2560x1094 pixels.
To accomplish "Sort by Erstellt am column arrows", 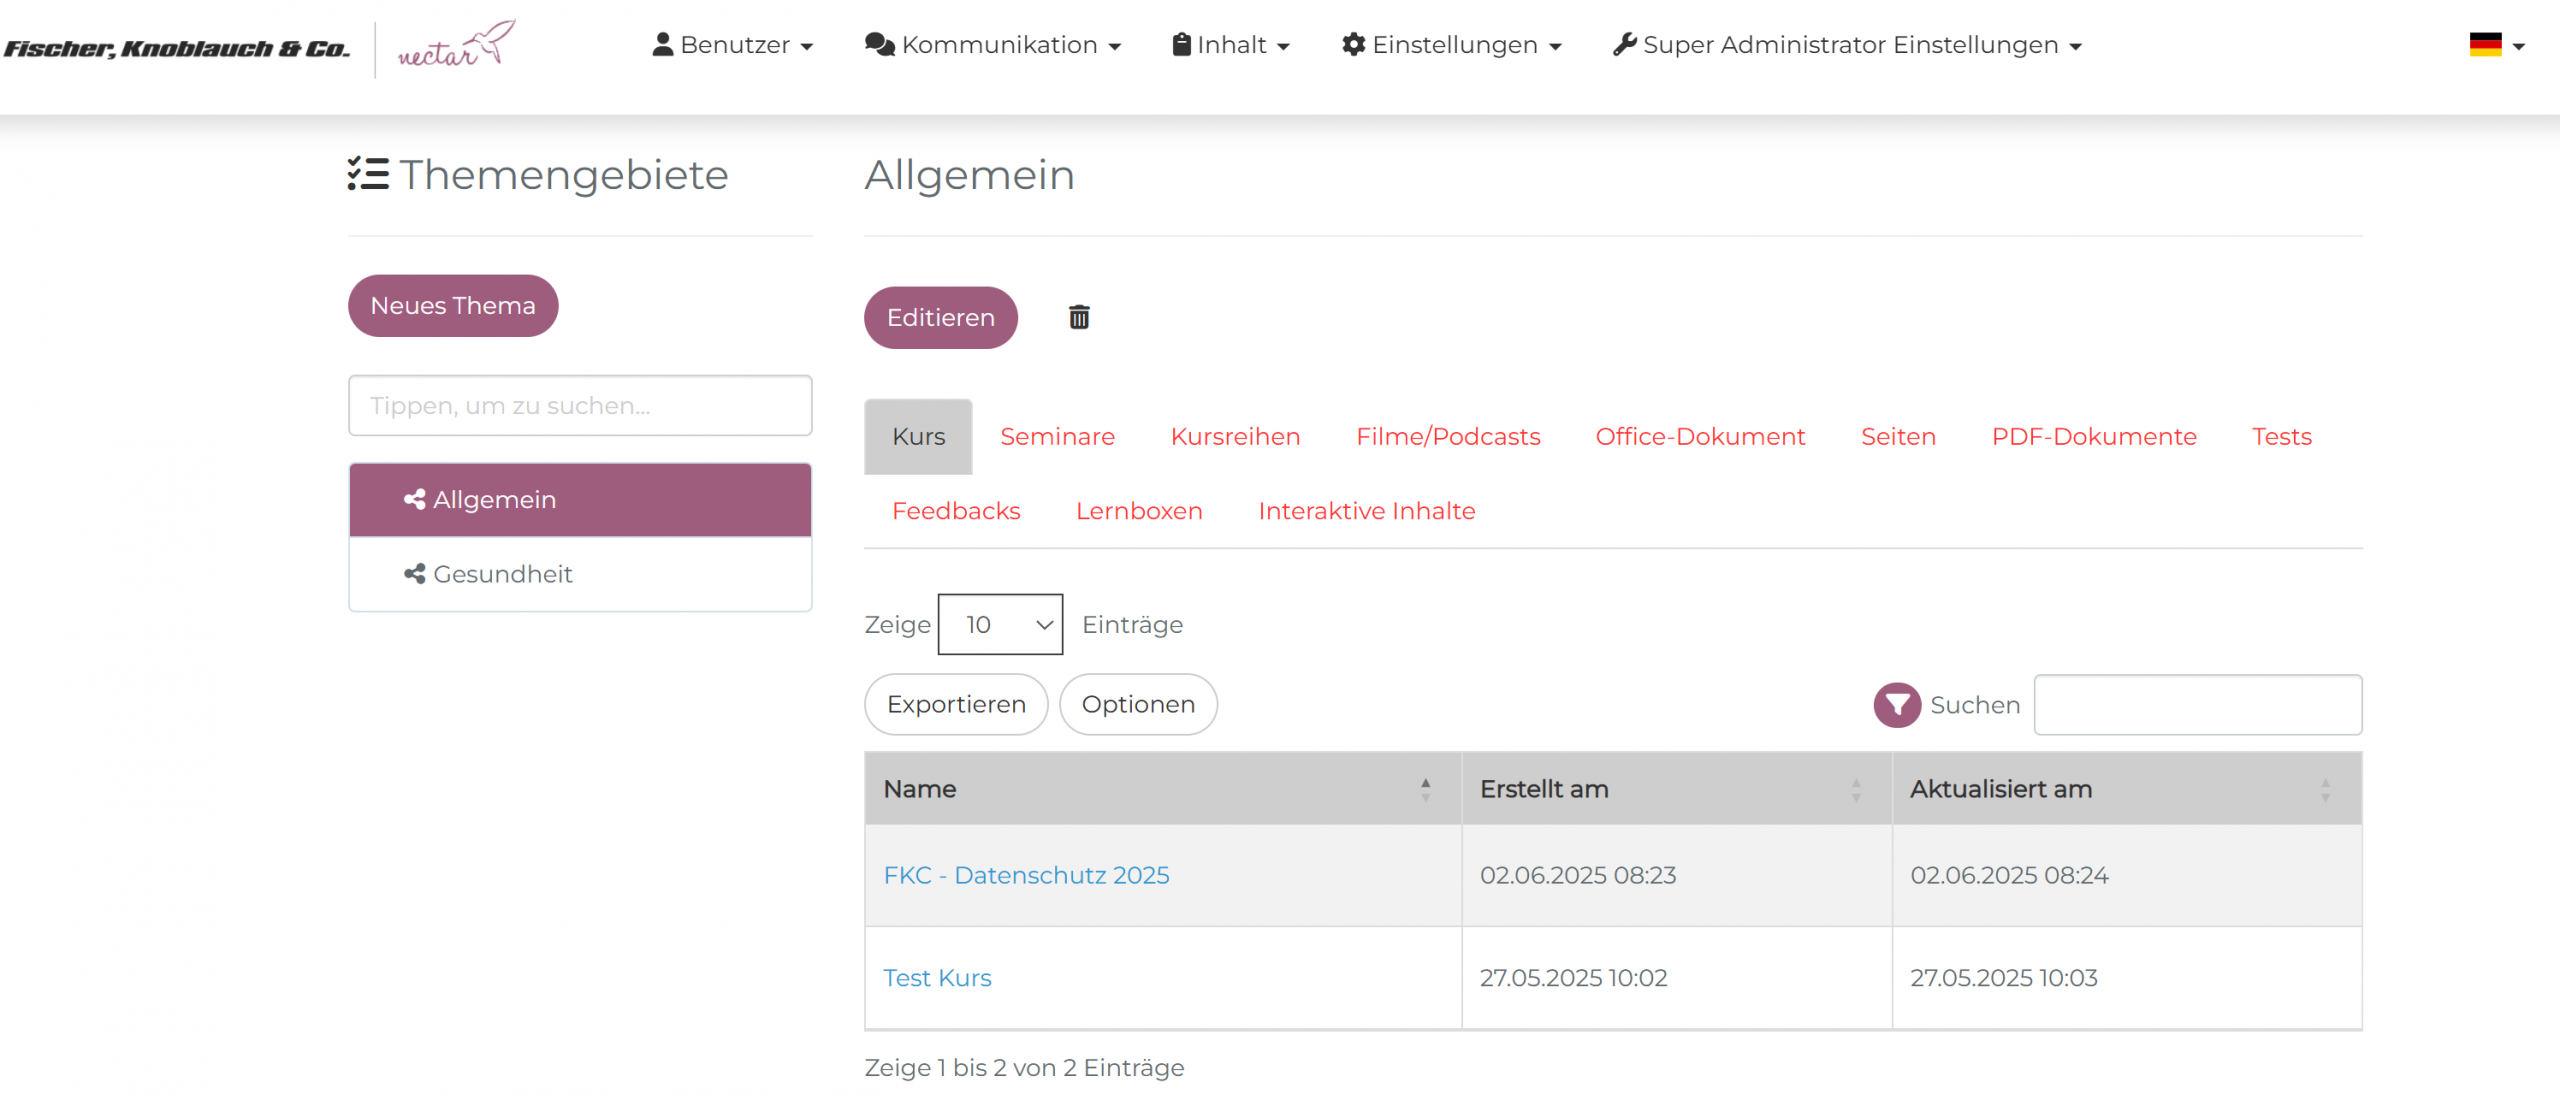I will click(1855, 789).
